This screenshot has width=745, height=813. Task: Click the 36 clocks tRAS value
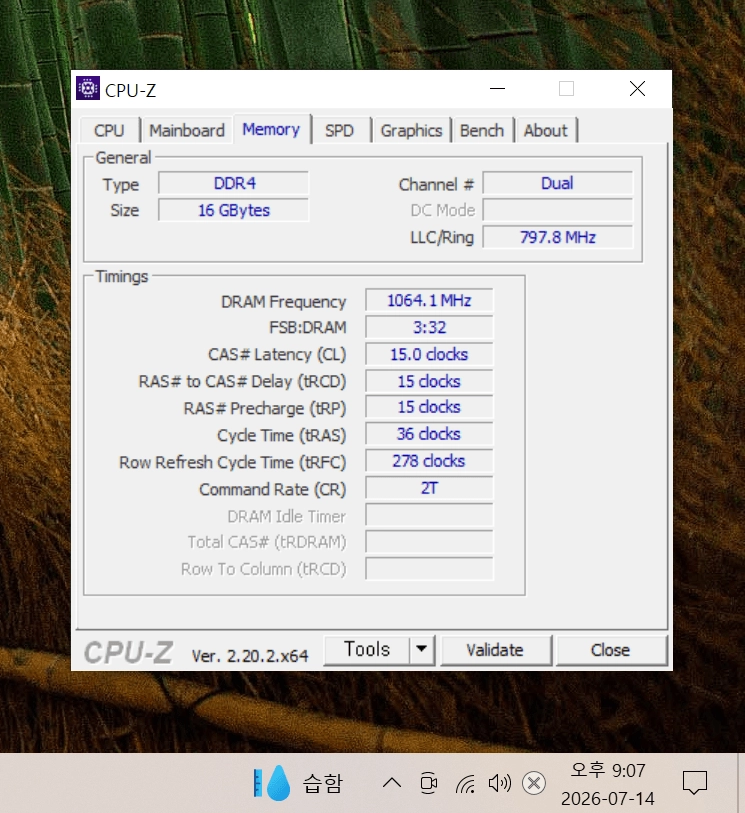429,434
